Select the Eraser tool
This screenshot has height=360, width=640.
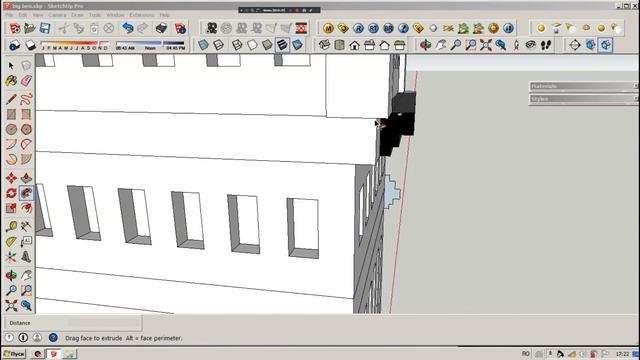click(26, 80)
